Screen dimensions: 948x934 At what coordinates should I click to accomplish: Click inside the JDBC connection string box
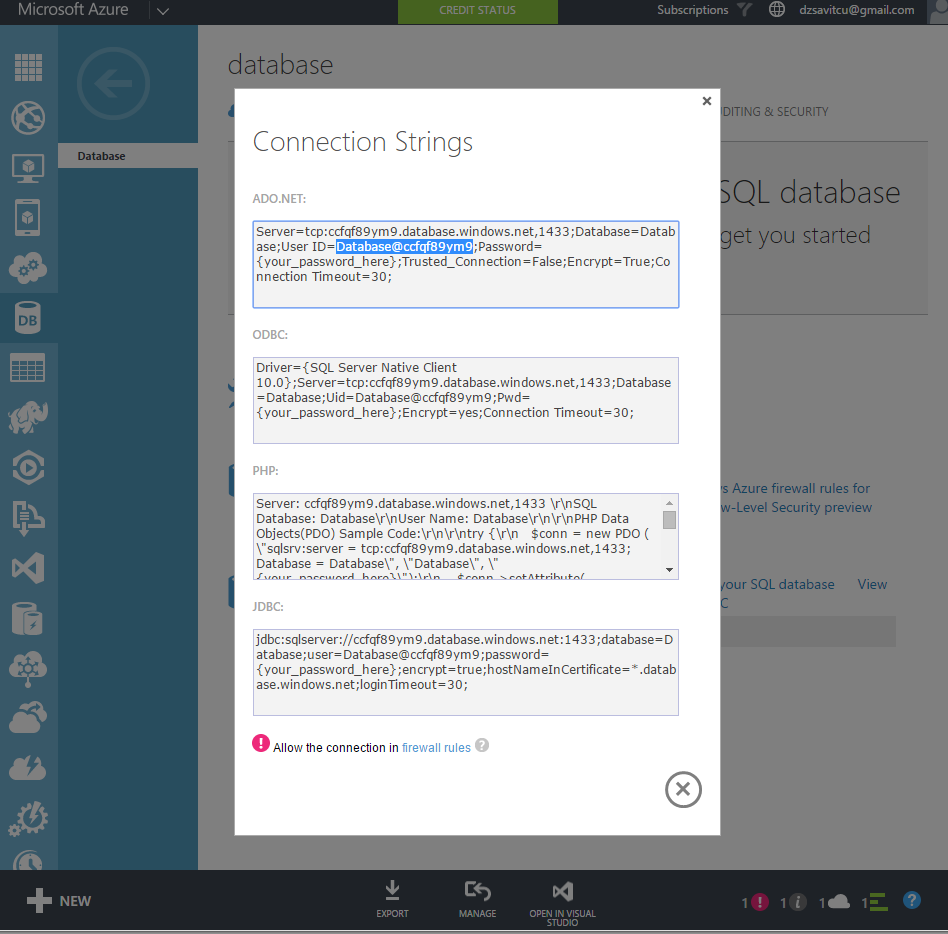tap(466, 672)
